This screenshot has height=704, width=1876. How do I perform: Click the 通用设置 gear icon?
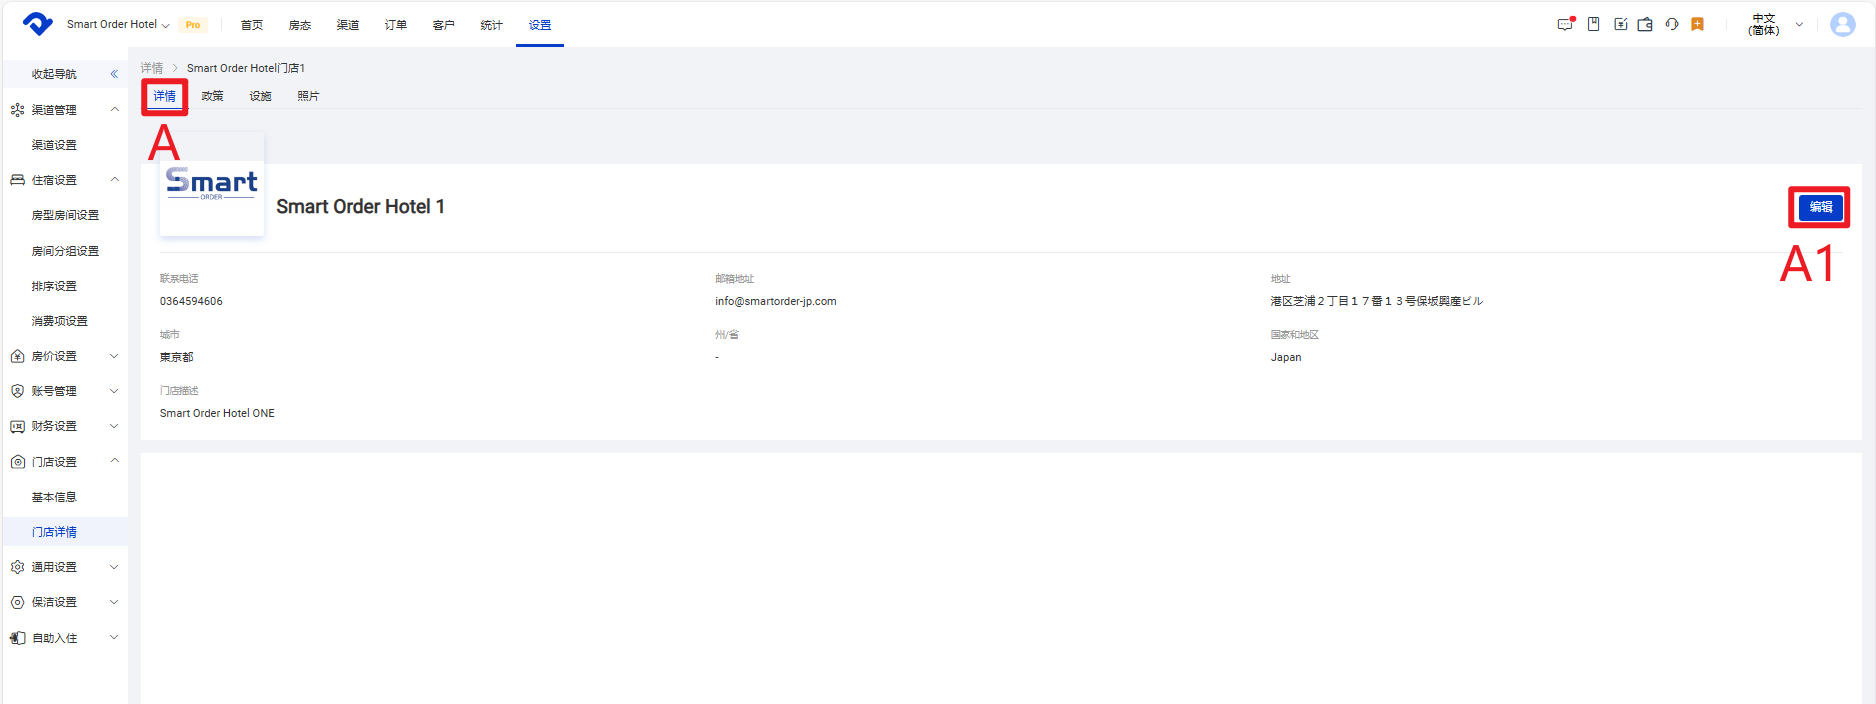click(17, 567)
